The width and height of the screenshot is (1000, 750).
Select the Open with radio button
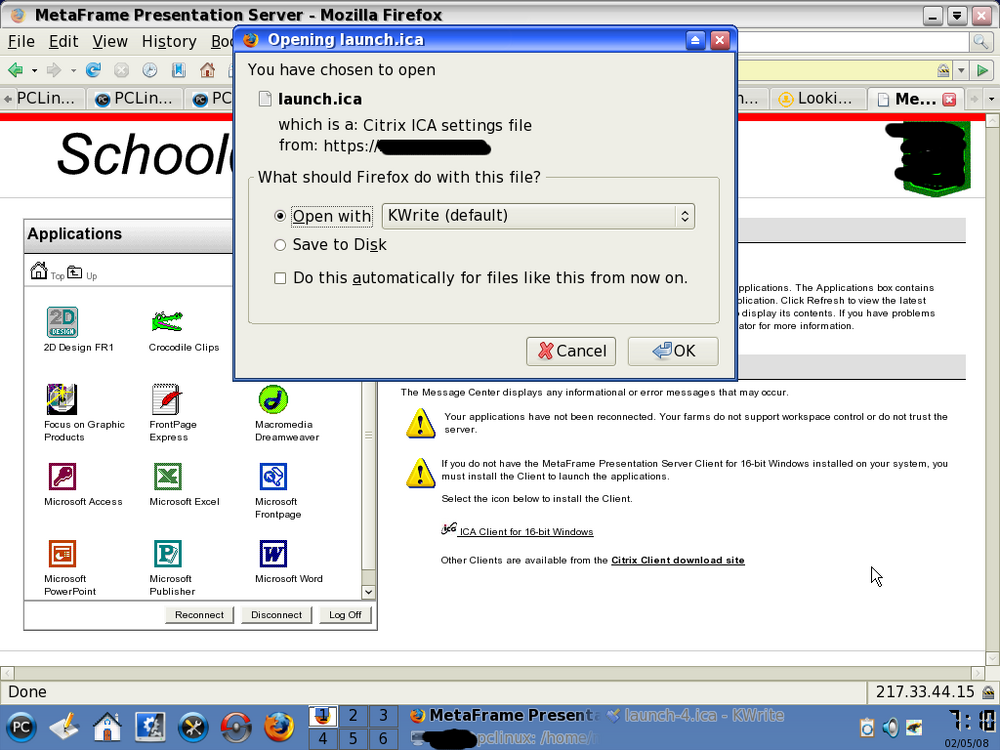pos(279,216)
